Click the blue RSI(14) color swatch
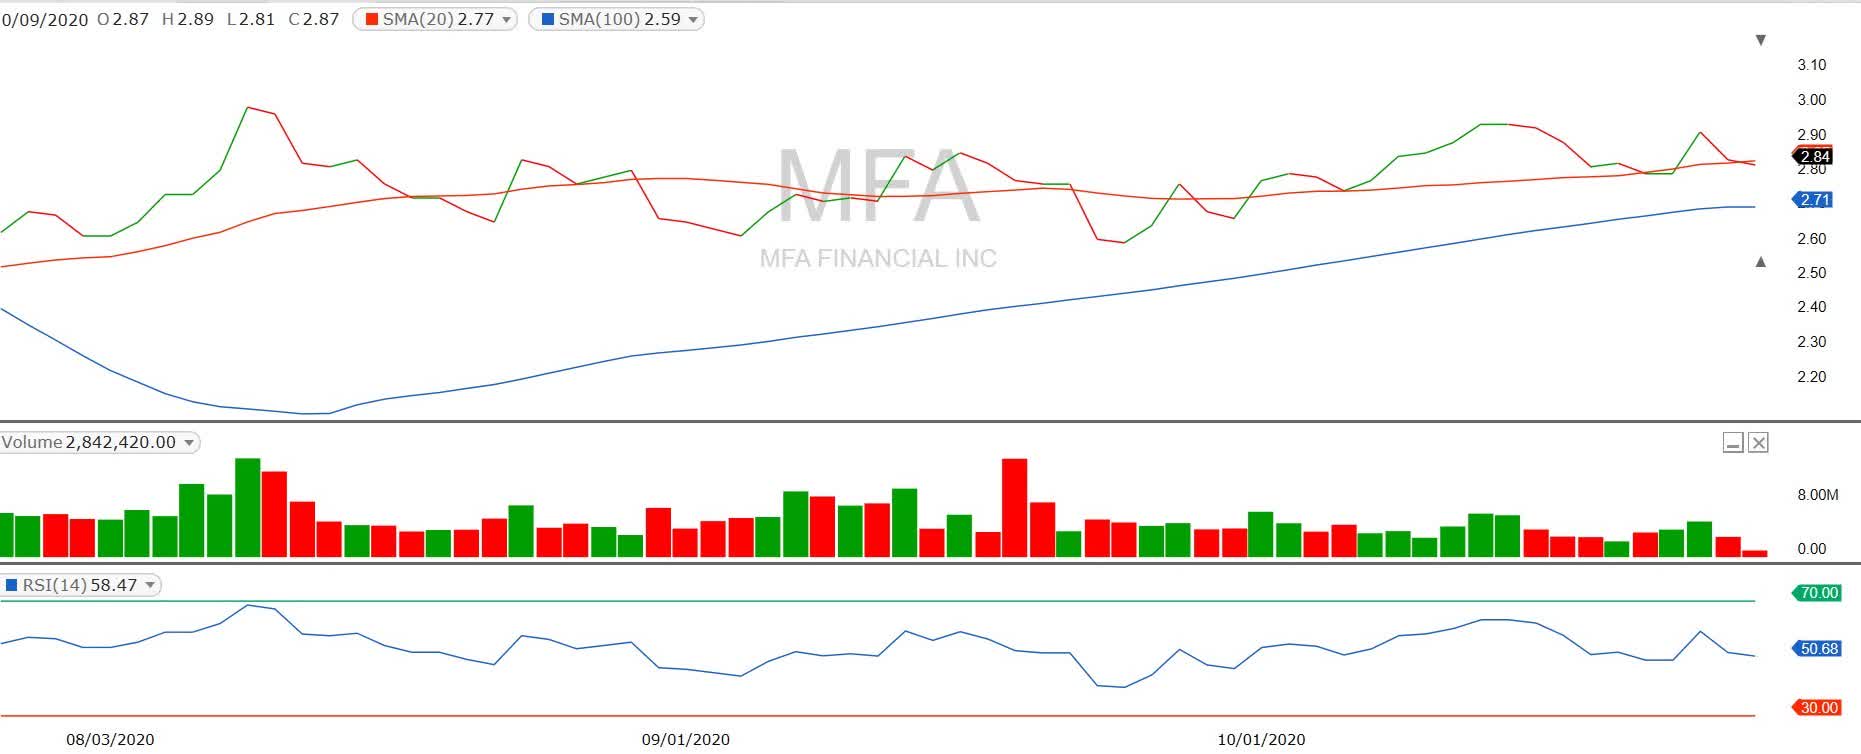The height and width of the screenshot is (754, 1861). tap(11, 585)
